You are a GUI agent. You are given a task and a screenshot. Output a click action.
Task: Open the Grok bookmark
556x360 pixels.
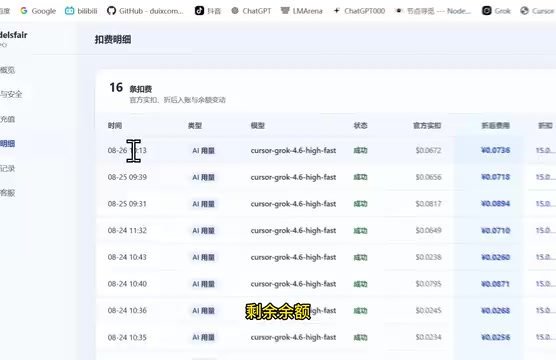pos(496,11)
